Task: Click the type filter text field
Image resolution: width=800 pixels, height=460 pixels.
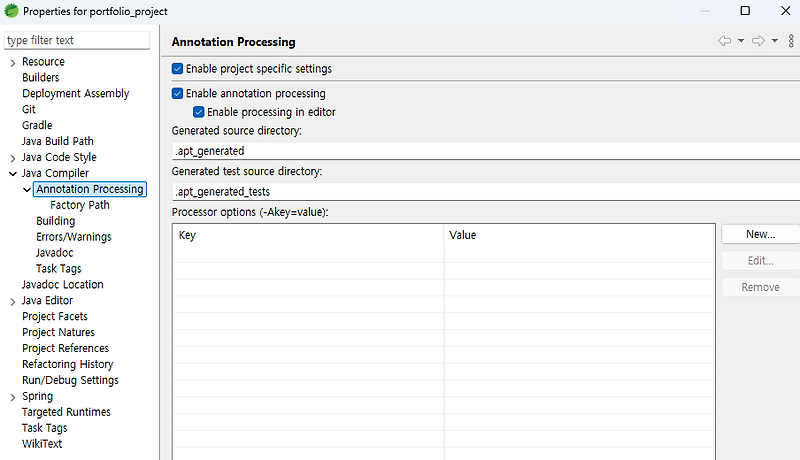Action: (76, 40)
